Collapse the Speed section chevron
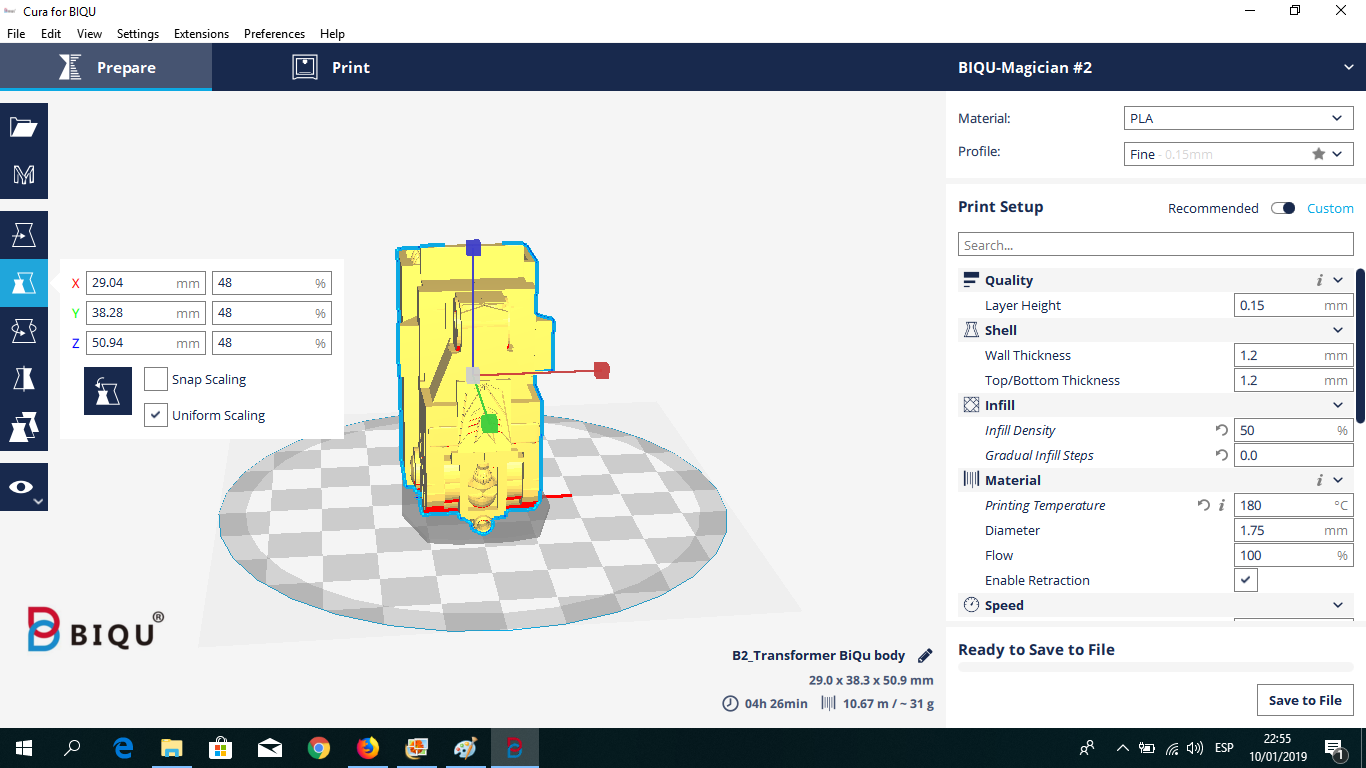This screenshot has height=768, width=1366. 1338,605
